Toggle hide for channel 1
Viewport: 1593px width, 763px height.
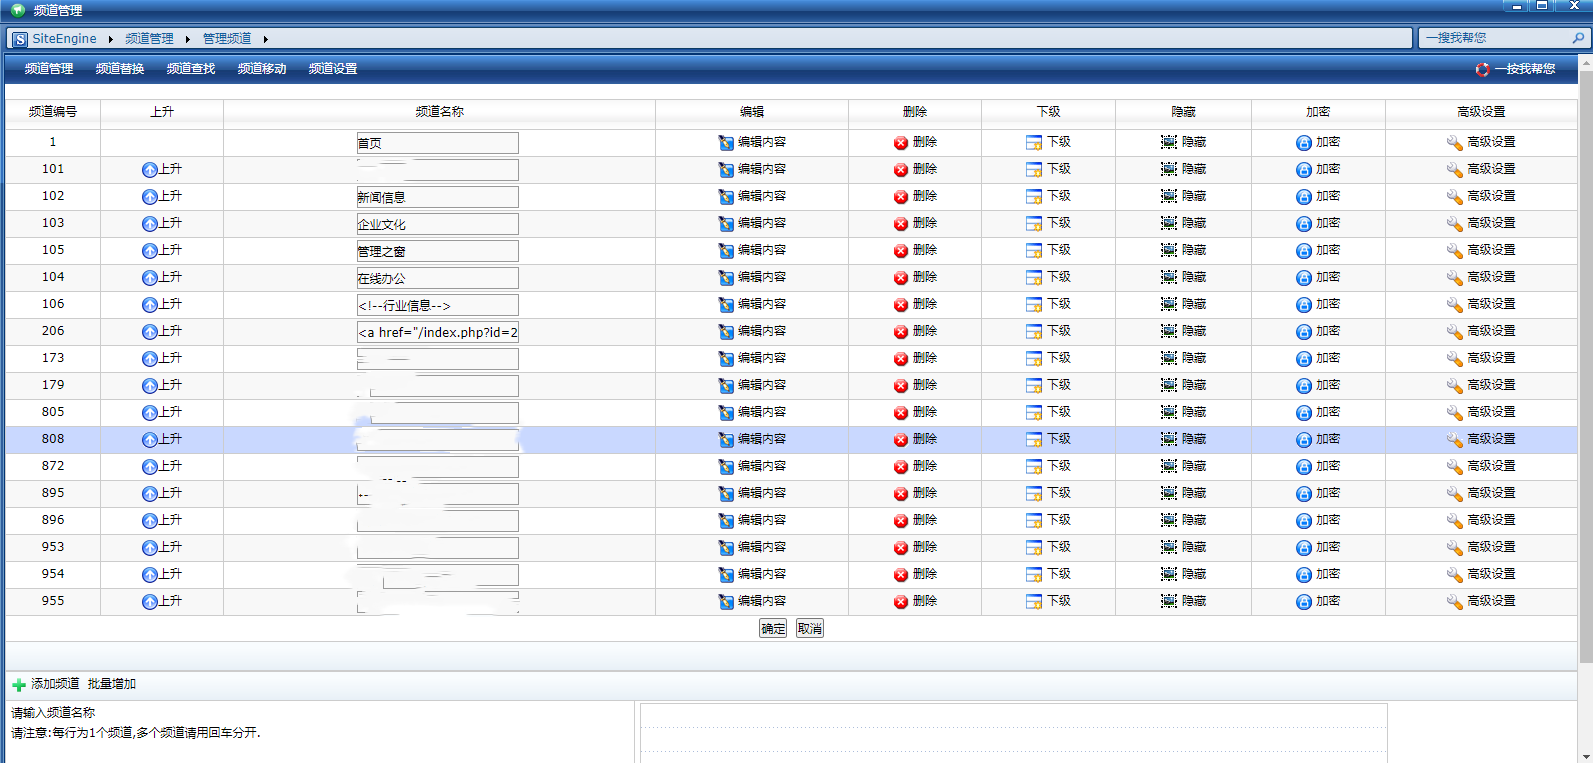tap(1169, 143)
